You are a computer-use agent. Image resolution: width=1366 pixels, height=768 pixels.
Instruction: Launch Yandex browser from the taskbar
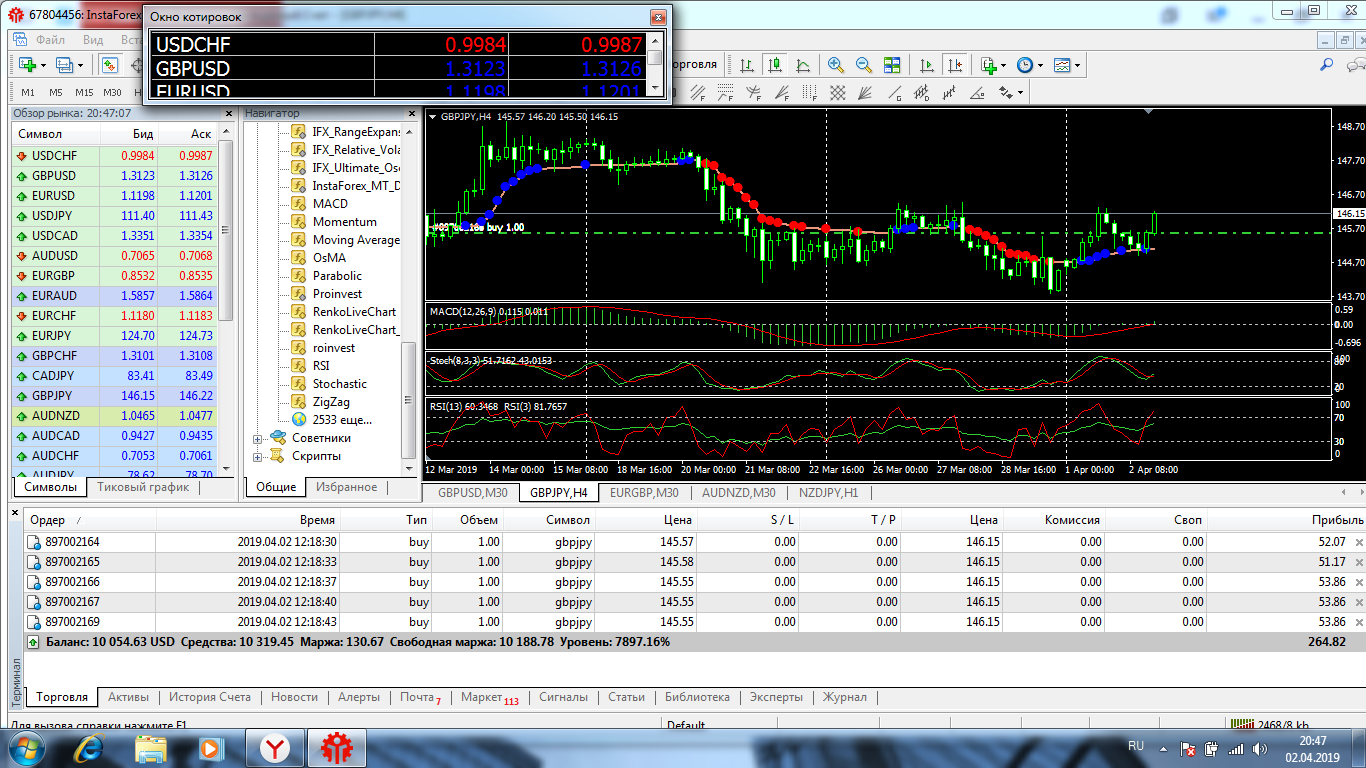coord(275,747)
